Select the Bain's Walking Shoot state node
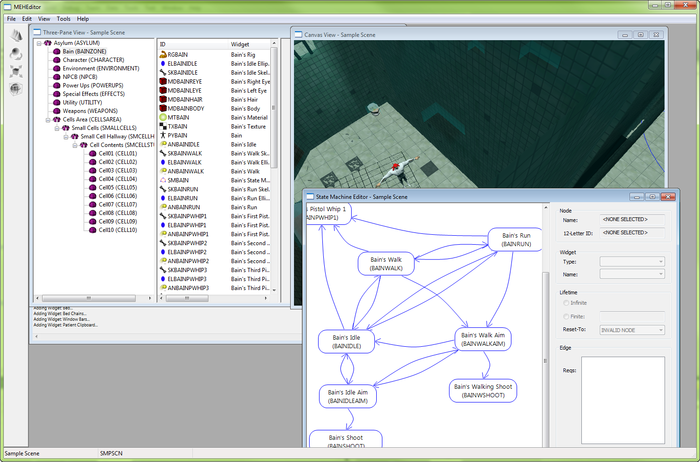This screenshot has width=700, height=462. click(x=483, y=391)
